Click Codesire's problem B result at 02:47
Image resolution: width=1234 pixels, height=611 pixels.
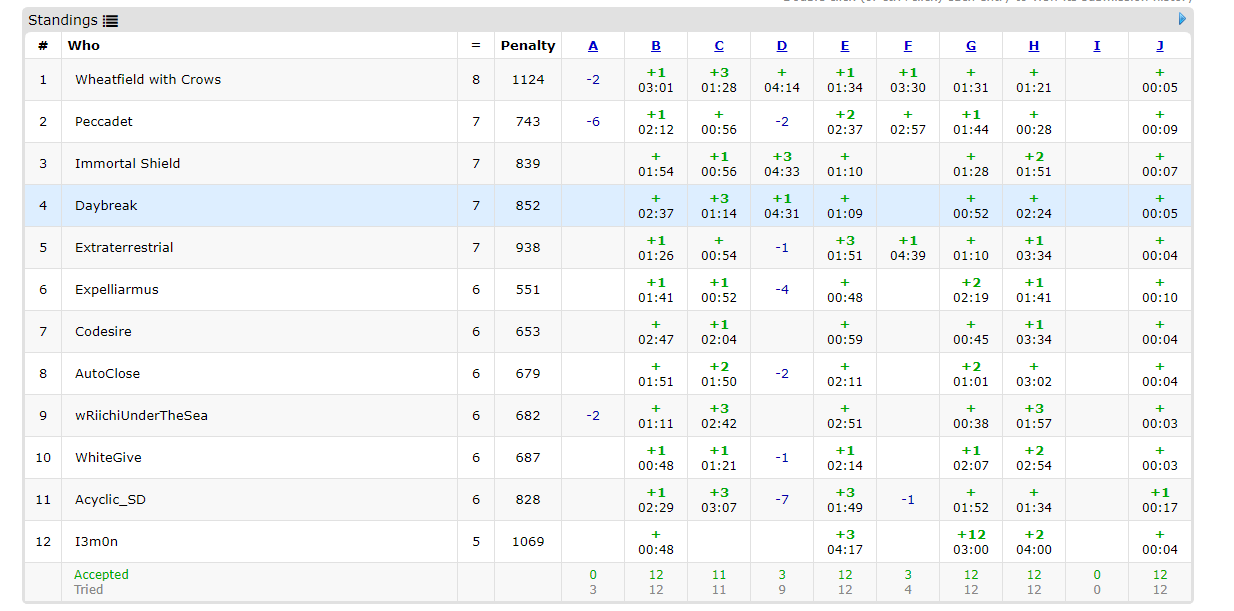pyautogui.click(x=656, y=332)
